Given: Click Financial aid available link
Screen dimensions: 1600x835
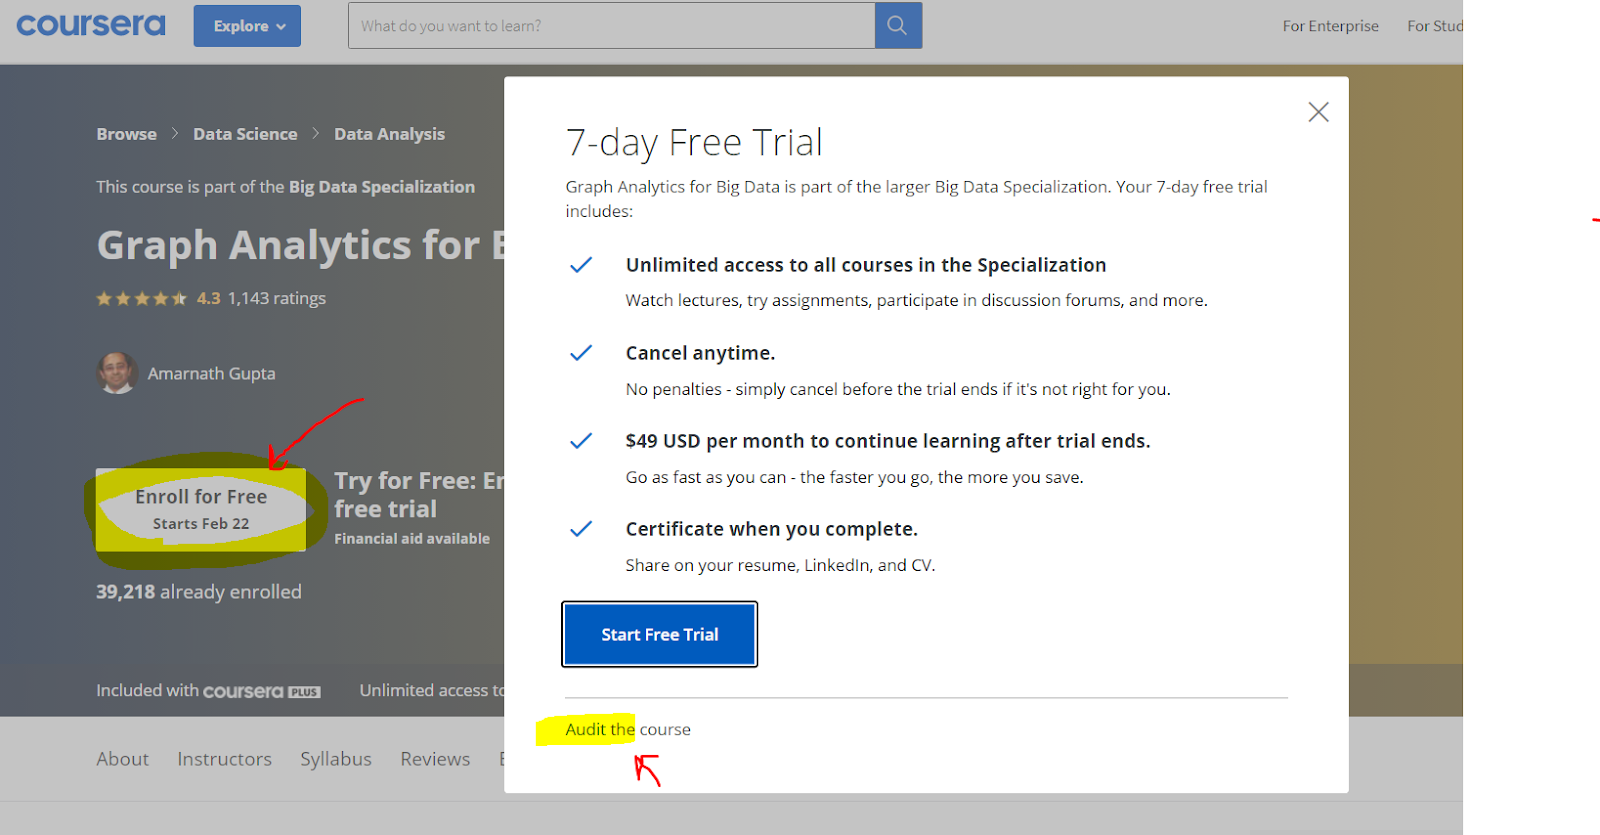Looking at the screenshot, I should click(x=412, y=538).
